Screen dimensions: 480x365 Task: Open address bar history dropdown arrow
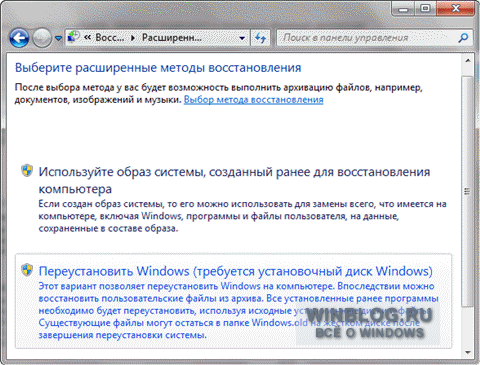(242, 38)
